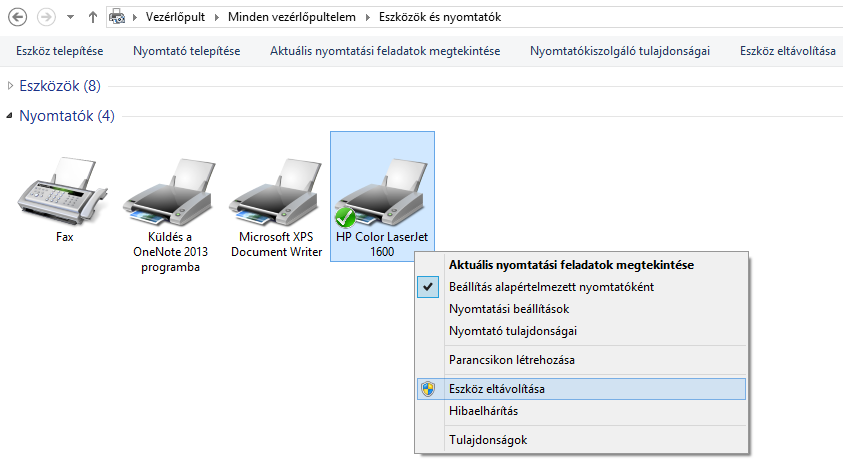Click the forward navigation arrow
The width and height of the screenshot is (843, 464).
[46, 17]
